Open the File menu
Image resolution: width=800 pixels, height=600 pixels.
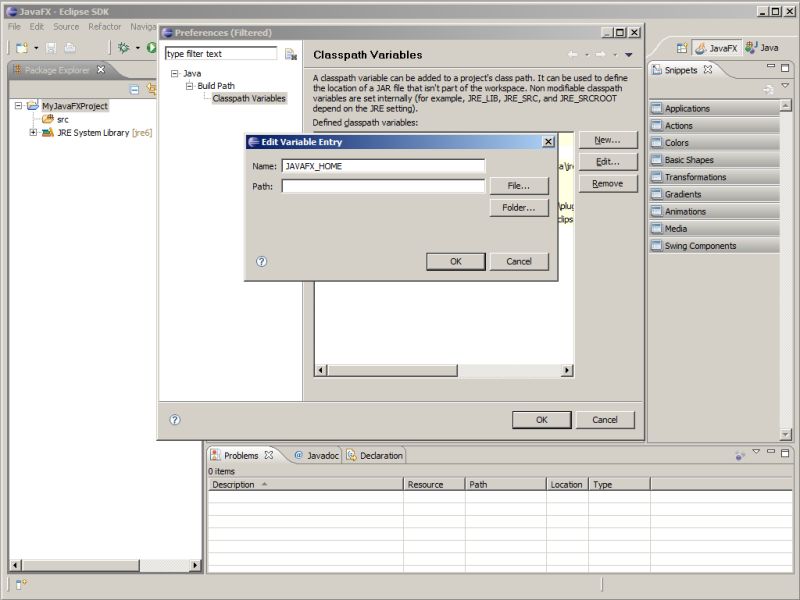tap(14, 27)
